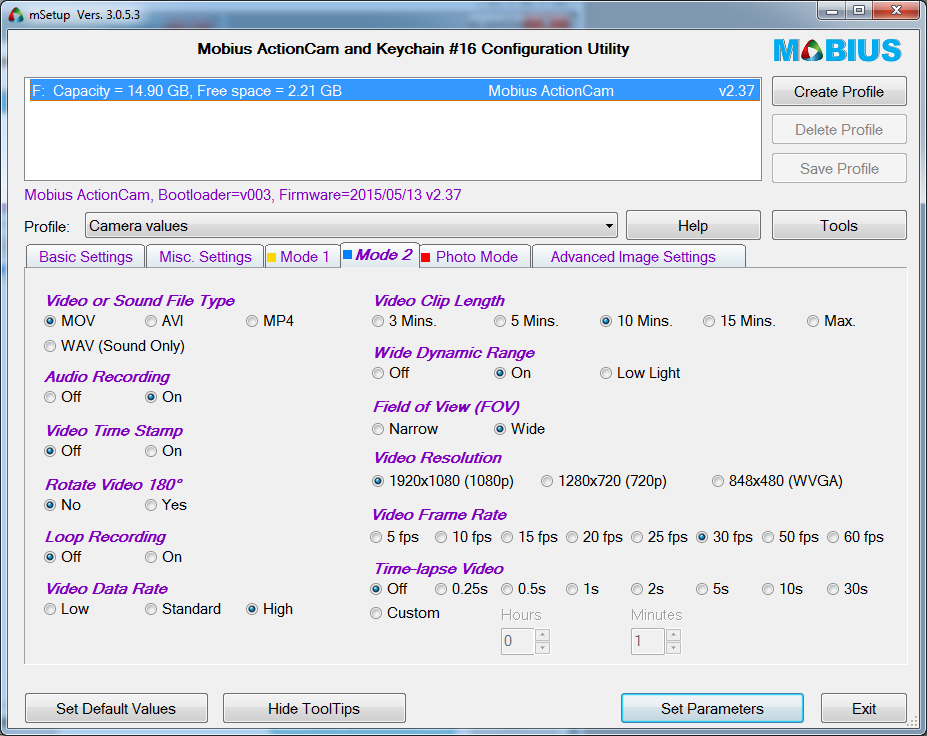Set Video Clip Length to Max.
Viewport: 927px width, 736px height.
point(832,321)
